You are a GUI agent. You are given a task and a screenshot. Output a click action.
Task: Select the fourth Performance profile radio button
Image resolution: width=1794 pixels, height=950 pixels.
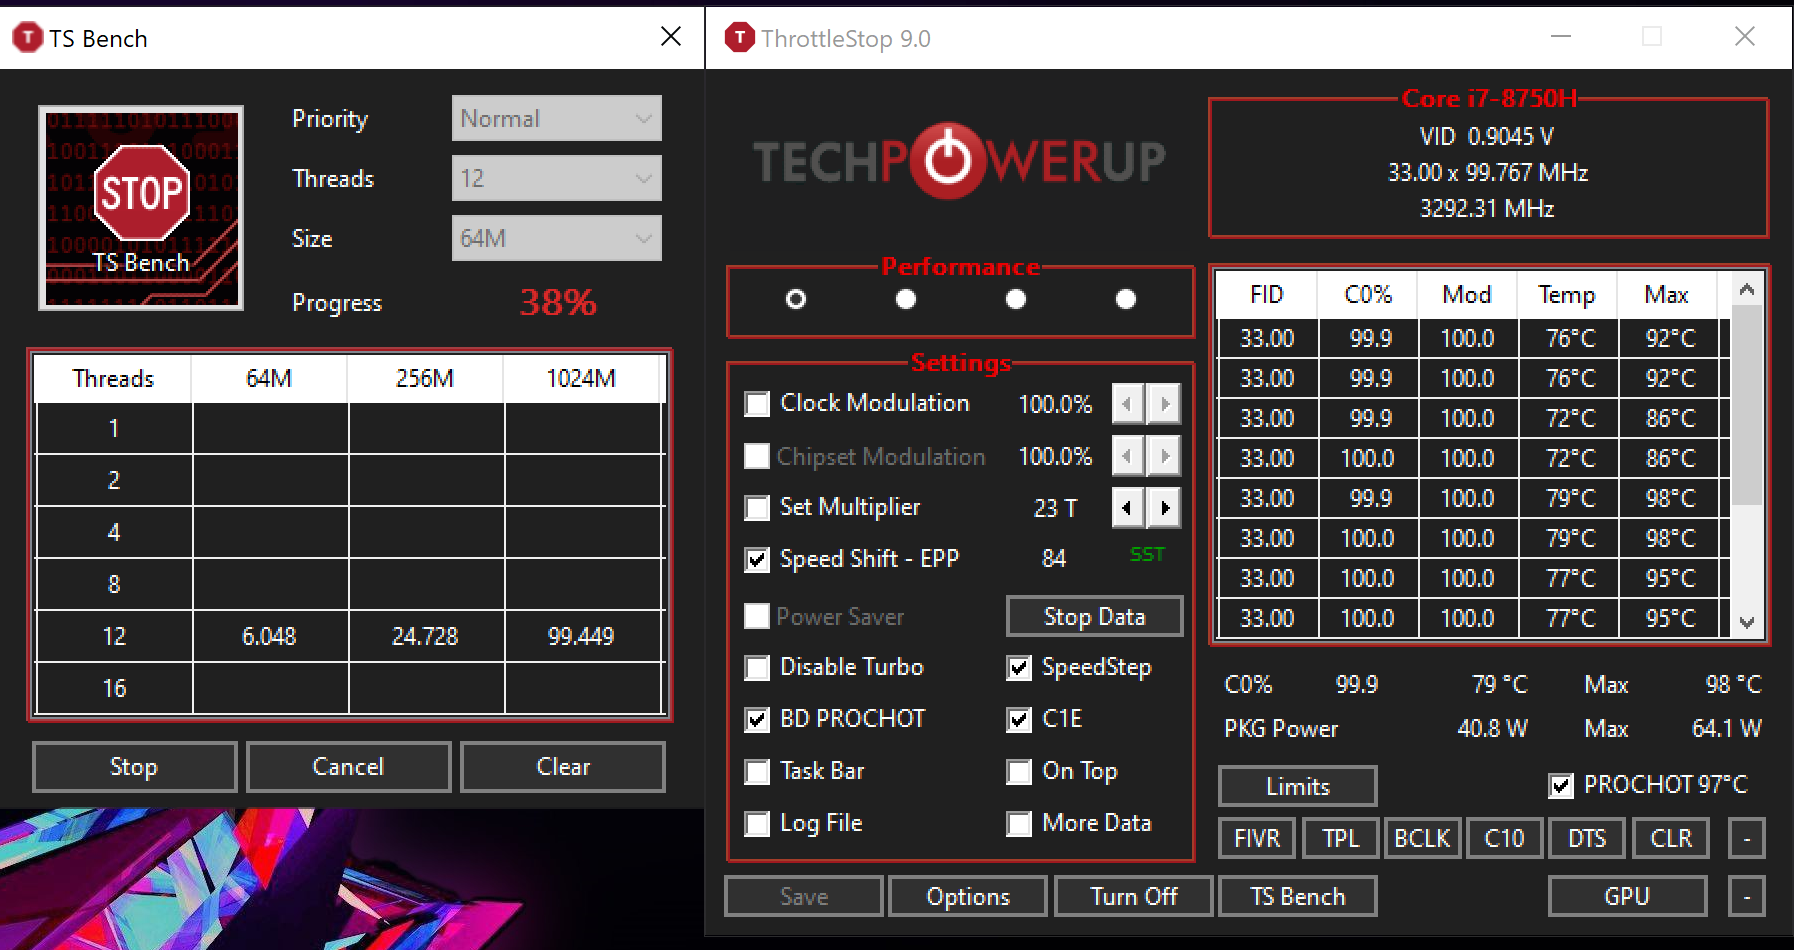click(x=1126, y=299)
